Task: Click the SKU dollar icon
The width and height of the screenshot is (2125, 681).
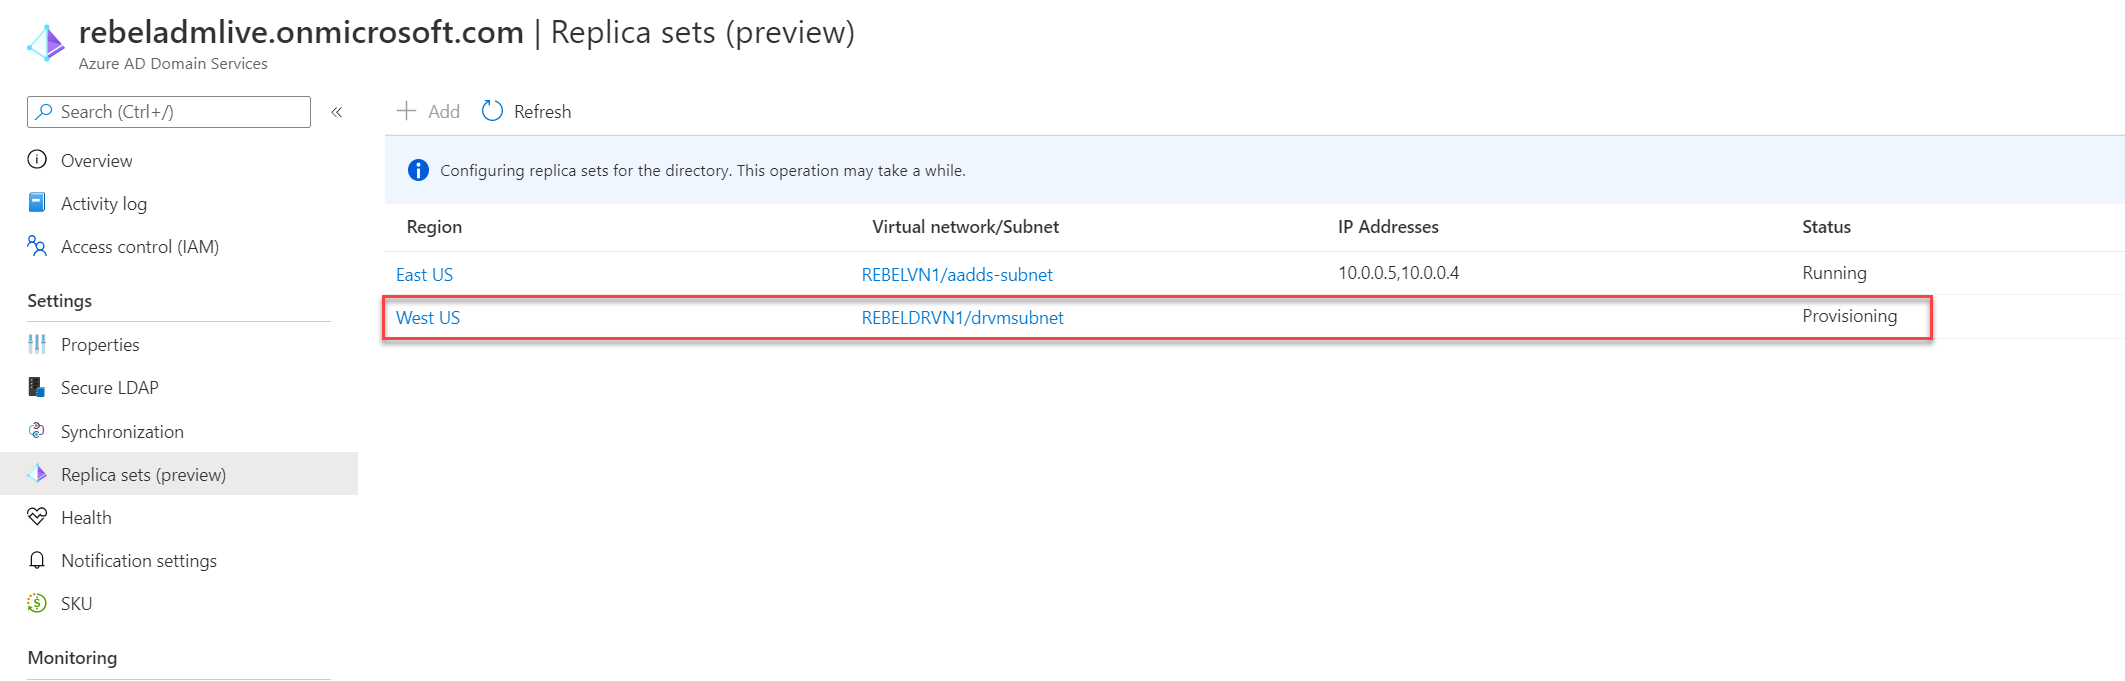Action: click(37, 603)
